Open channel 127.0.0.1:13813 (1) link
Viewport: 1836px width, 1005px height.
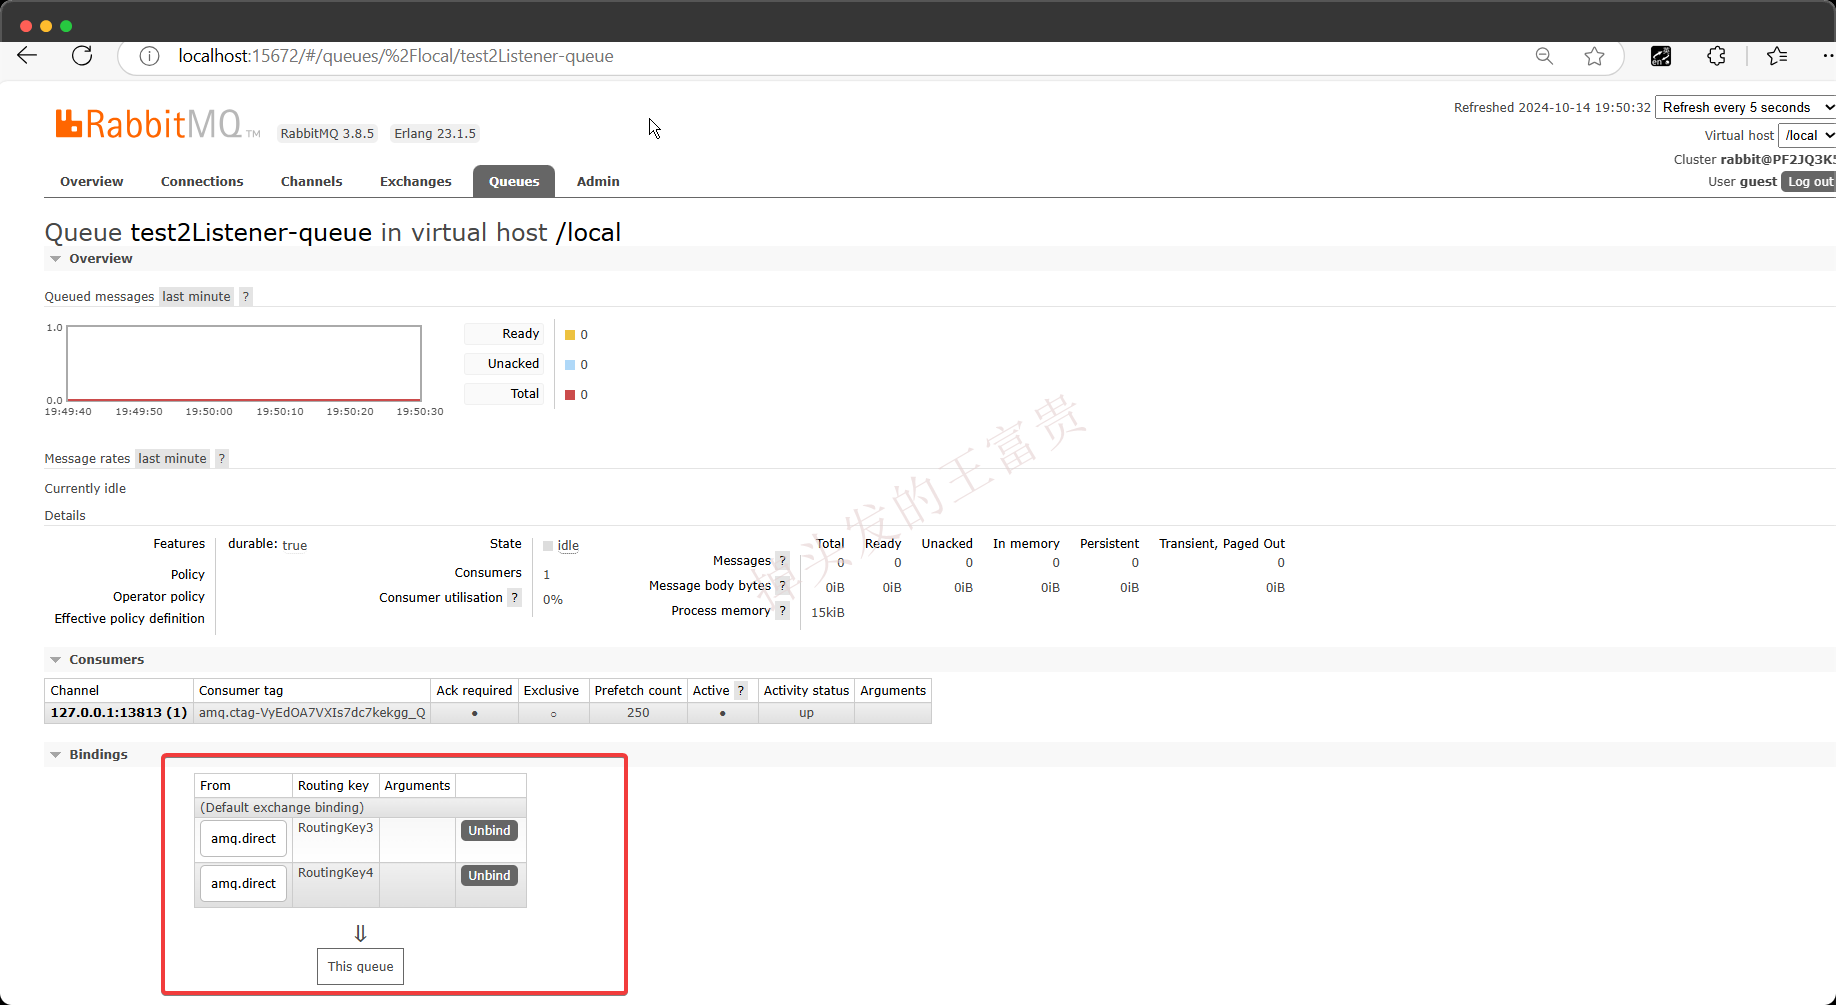click(119, 713)
